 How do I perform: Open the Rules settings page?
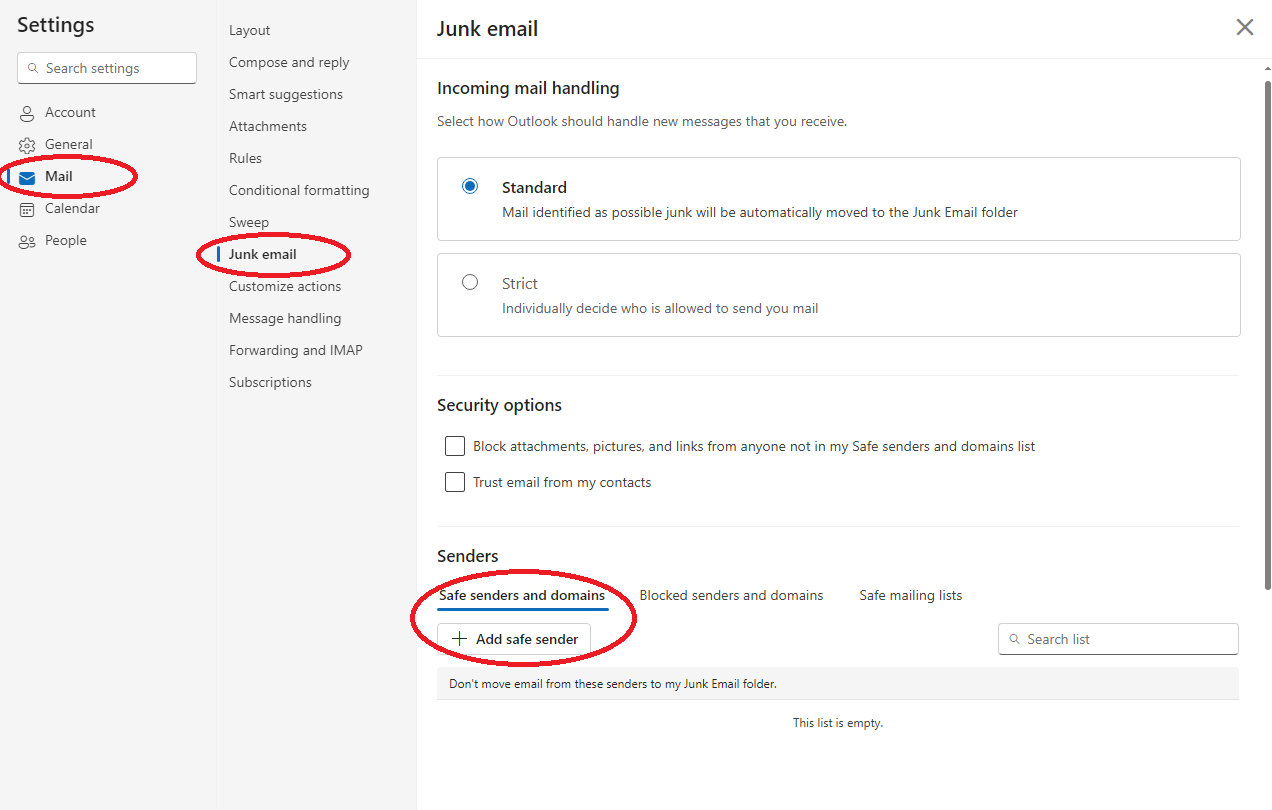coord(245,158)
